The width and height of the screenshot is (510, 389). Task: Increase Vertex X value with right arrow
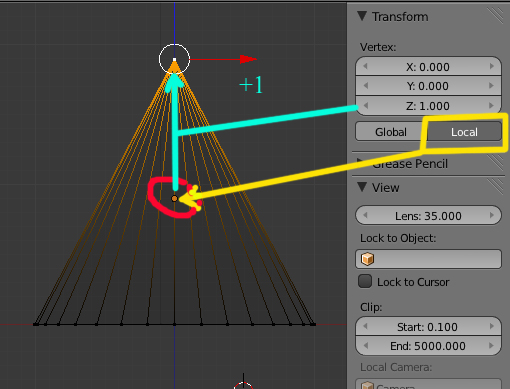(x=492, y=66)
